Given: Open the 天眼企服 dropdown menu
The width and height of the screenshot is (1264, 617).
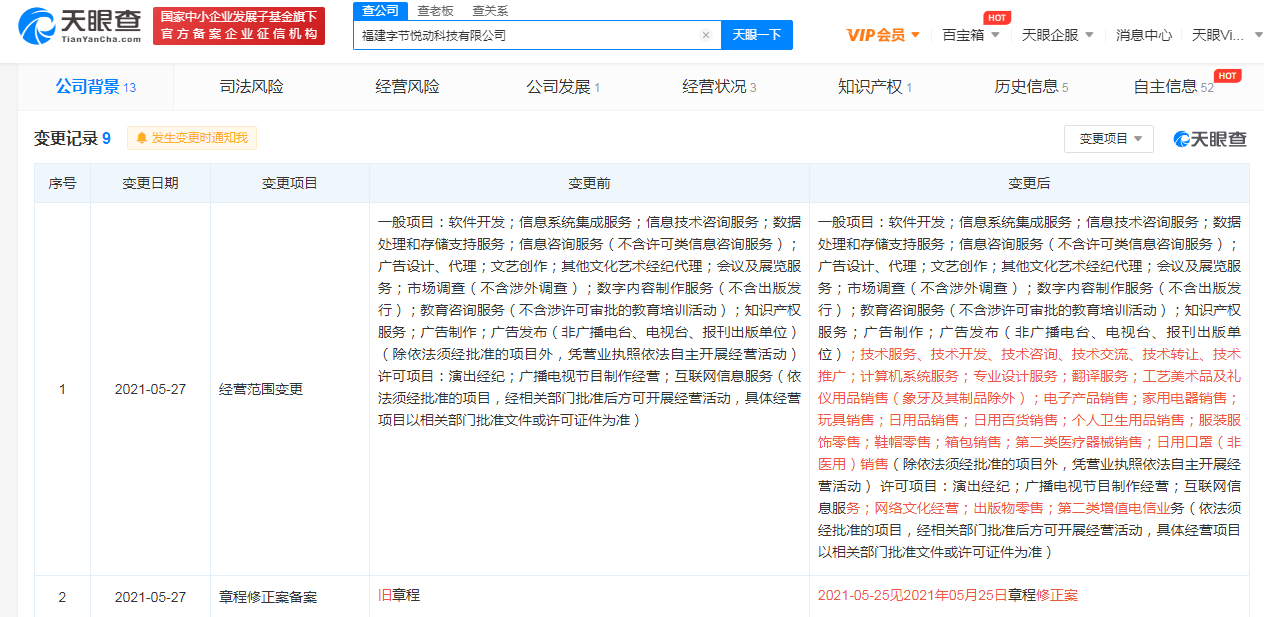Looking at the screenshot, I should coord(1057,35).
